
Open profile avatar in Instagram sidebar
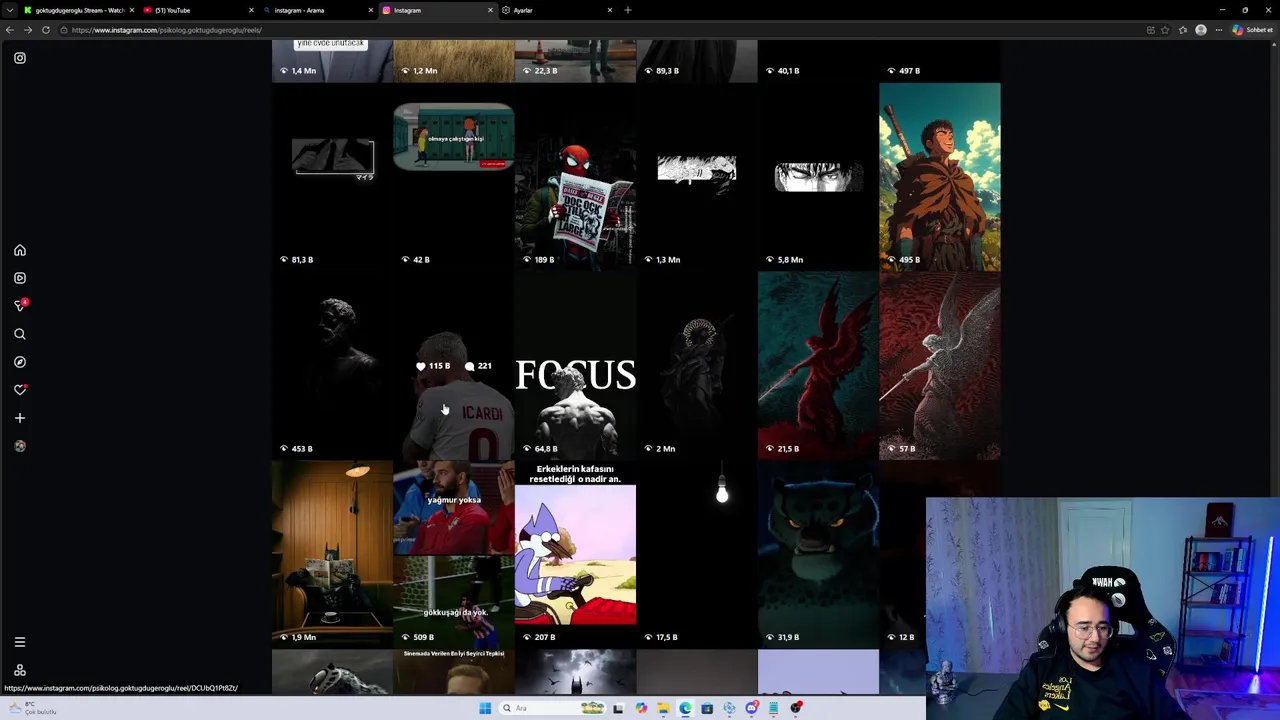point(20,446)
